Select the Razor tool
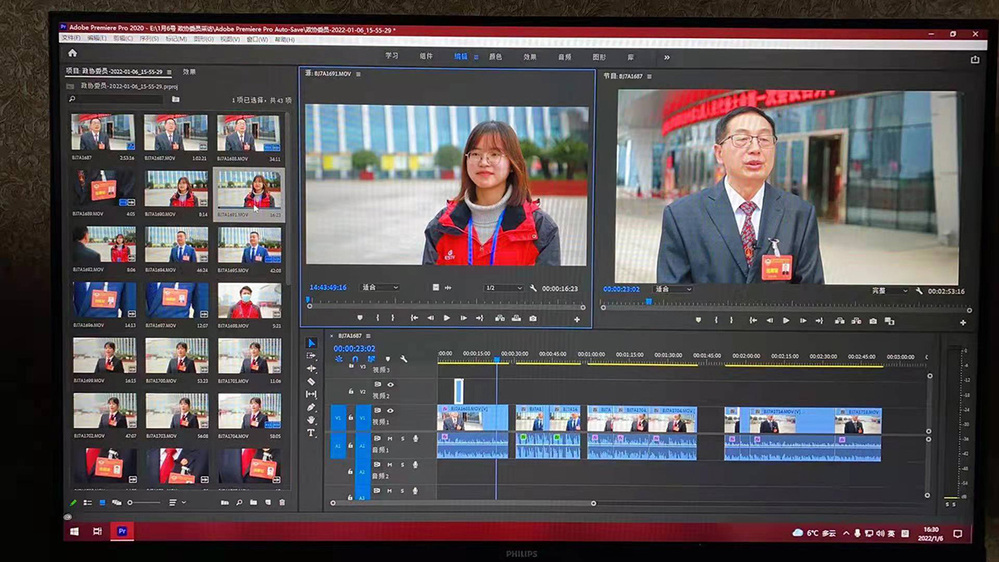The height and width of the screenshot is (562, 999). [311, 381]
